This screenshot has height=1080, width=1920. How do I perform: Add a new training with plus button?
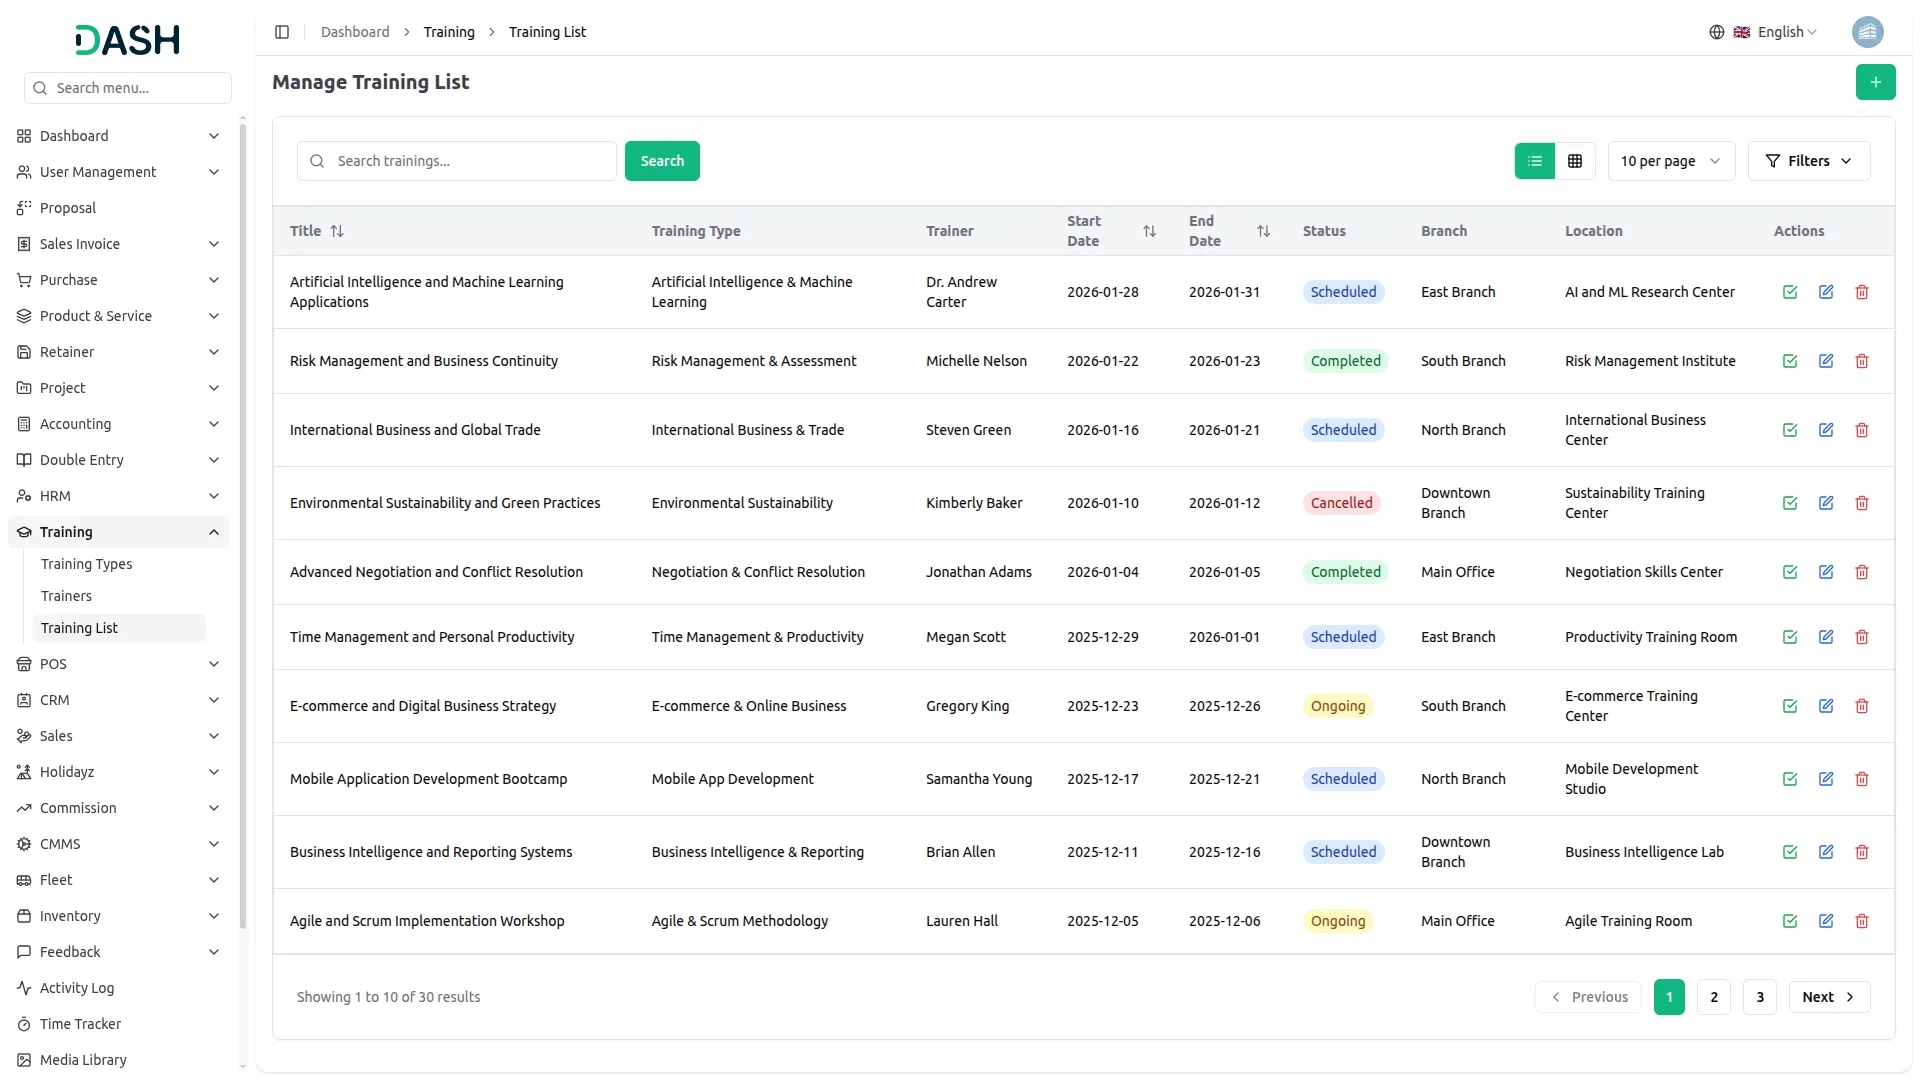pos(1876,82)
